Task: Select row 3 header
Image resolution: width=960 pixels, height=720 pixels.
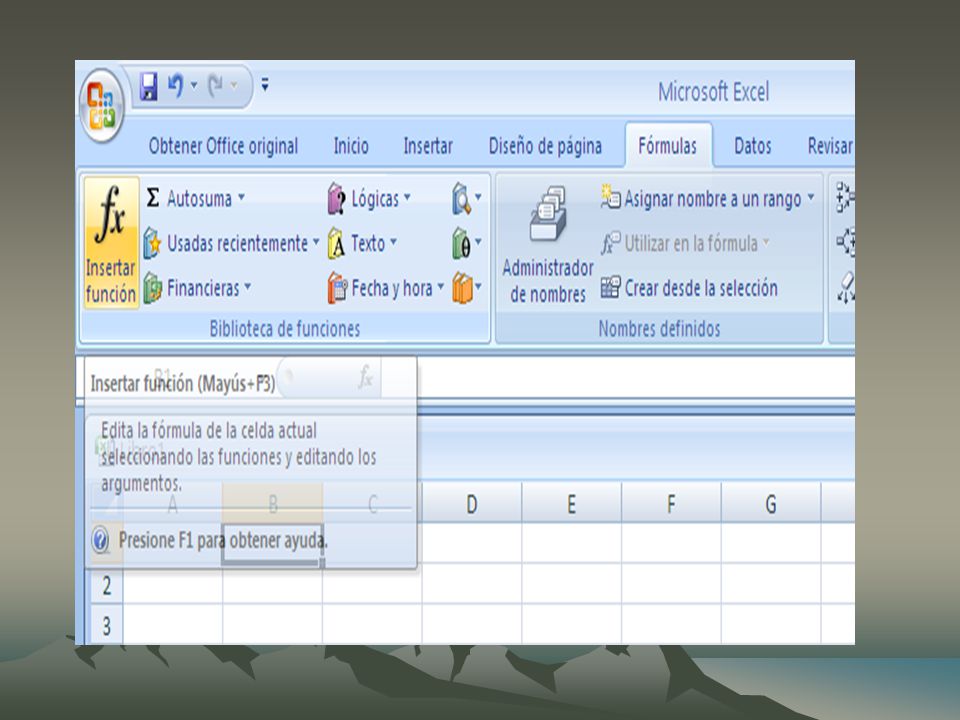Action: pyautogui.click(x=107, y=625)
